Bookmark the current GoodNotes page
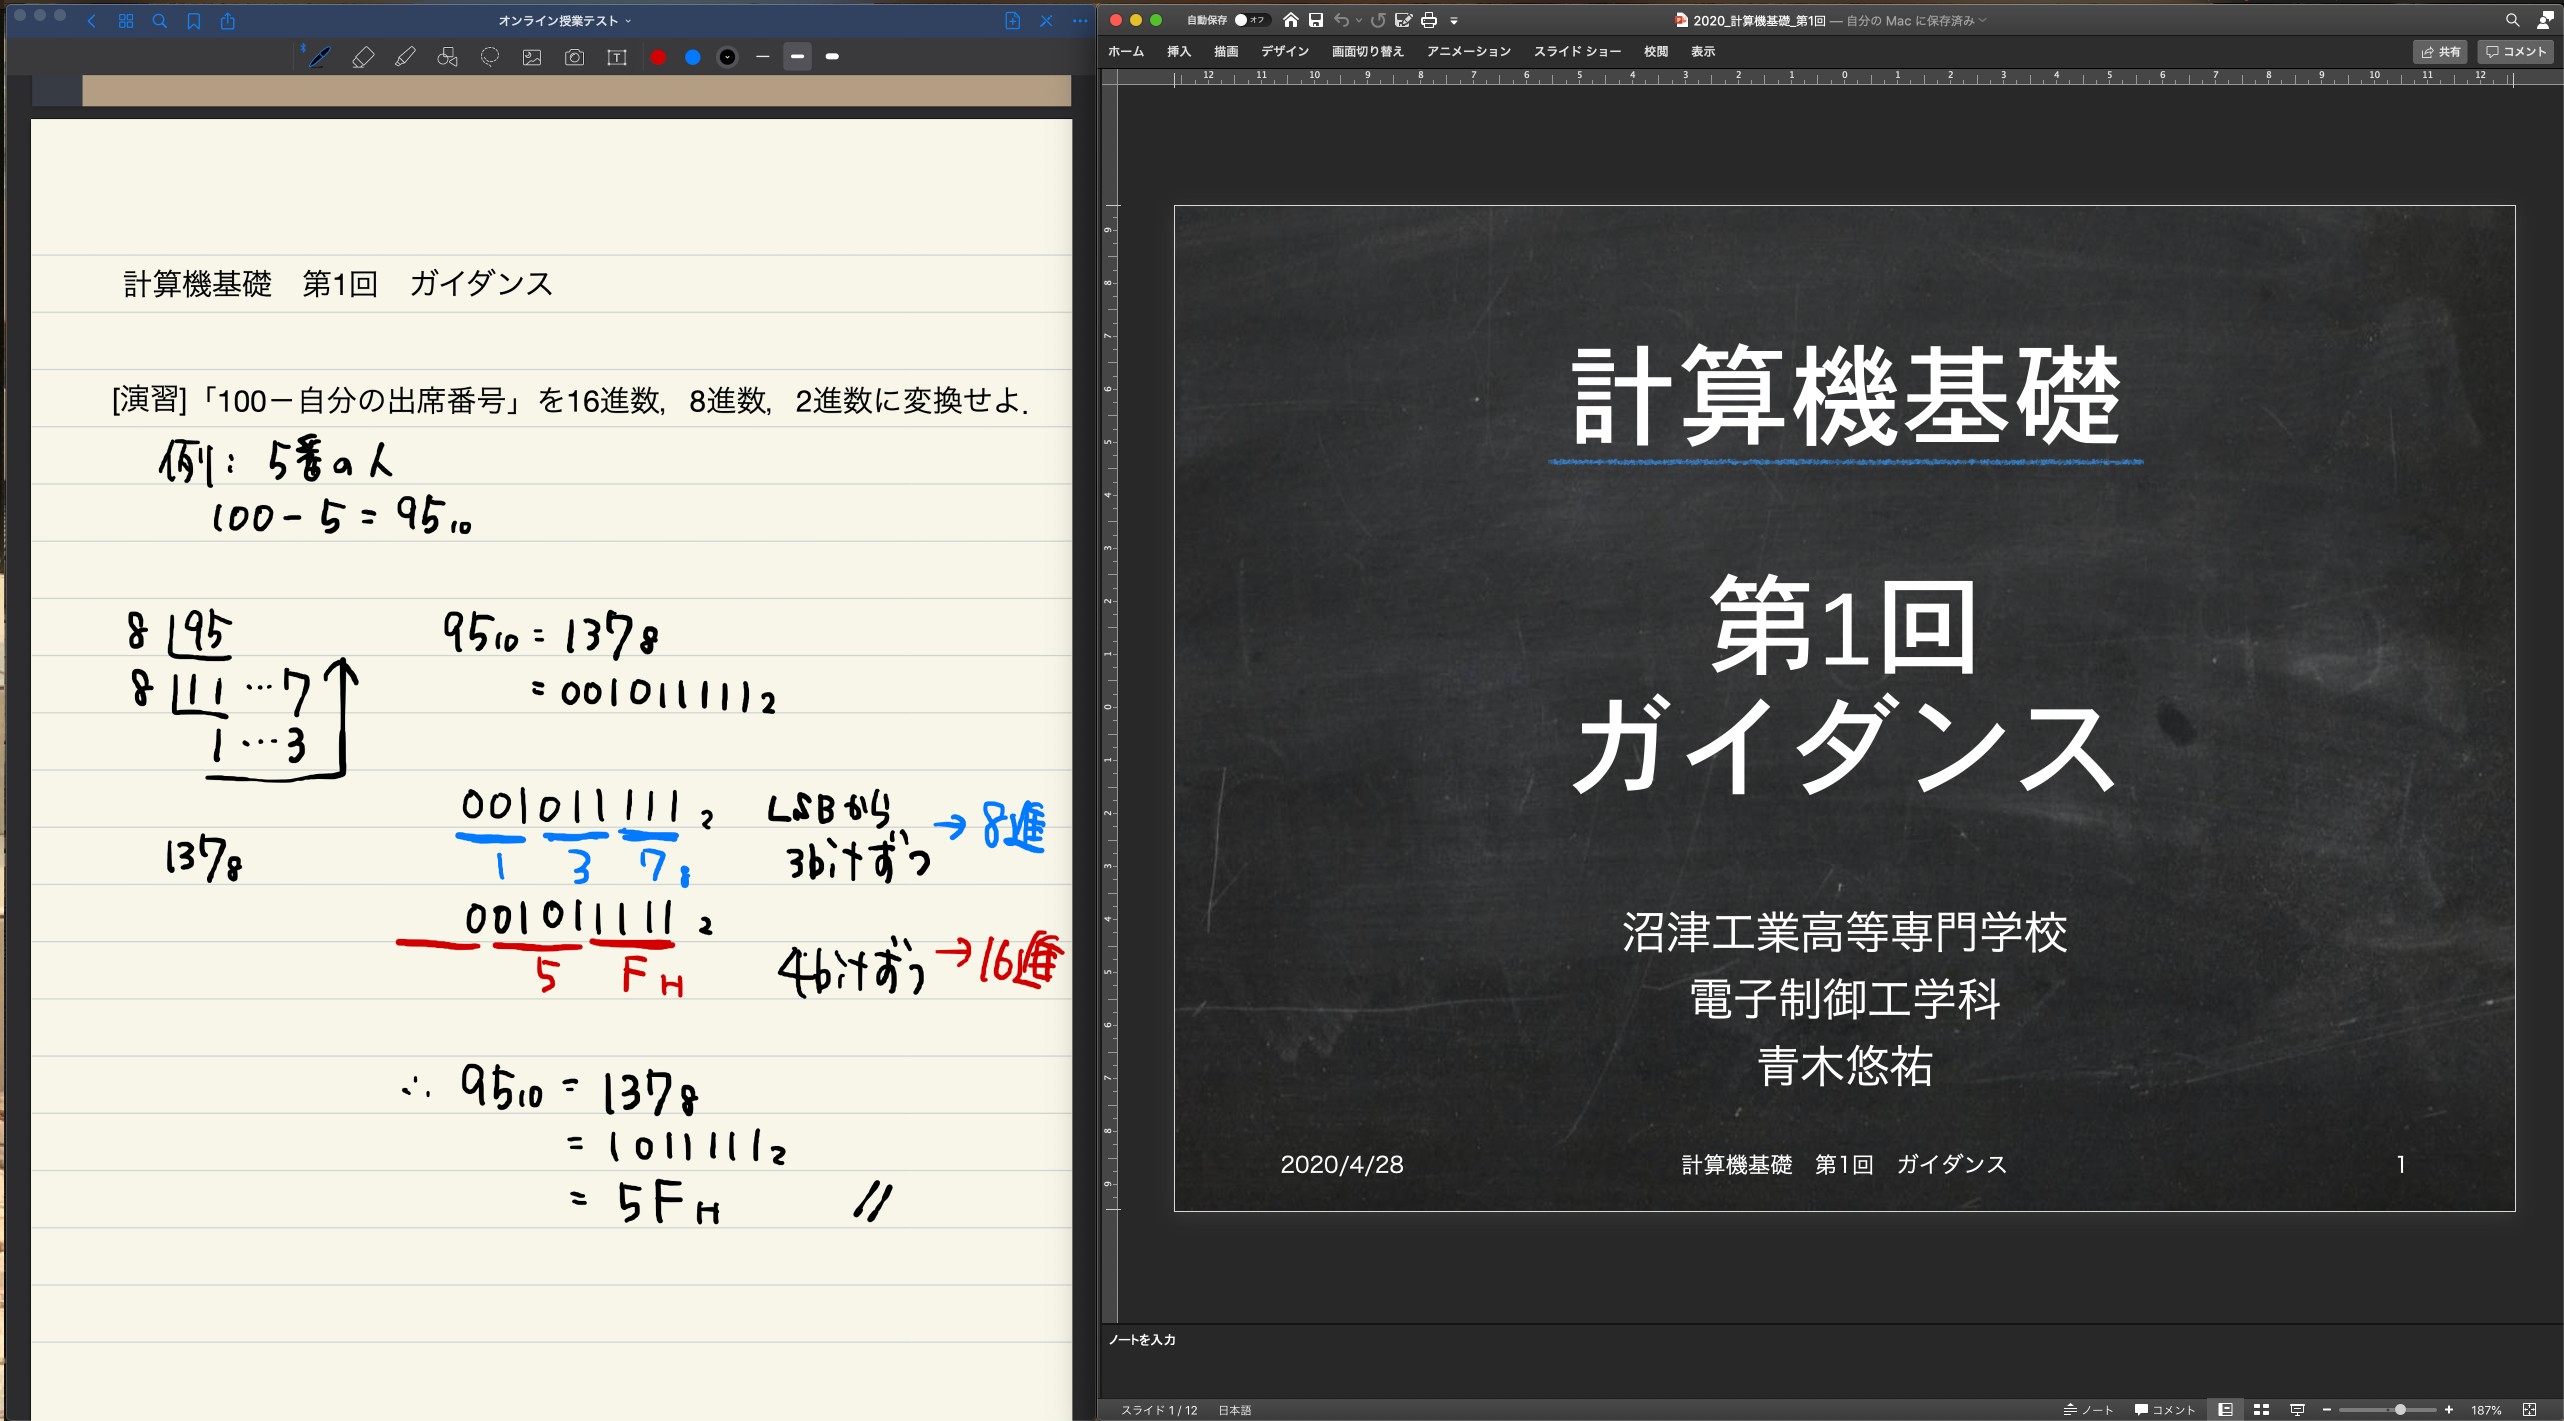This screenshot has height=1421, width=2564. click(194, 21)
